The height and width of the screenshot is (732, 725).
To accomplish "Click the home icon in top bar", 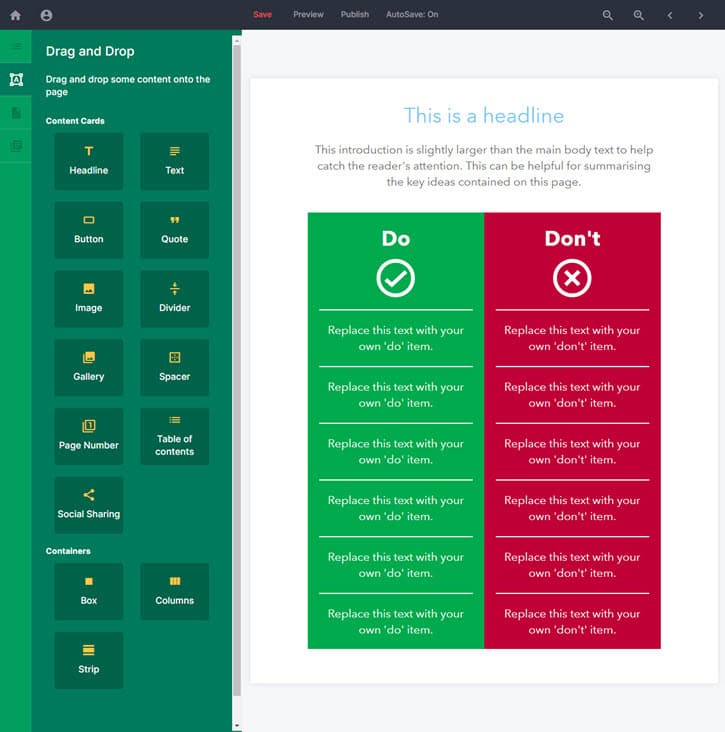I will (15, 15).
